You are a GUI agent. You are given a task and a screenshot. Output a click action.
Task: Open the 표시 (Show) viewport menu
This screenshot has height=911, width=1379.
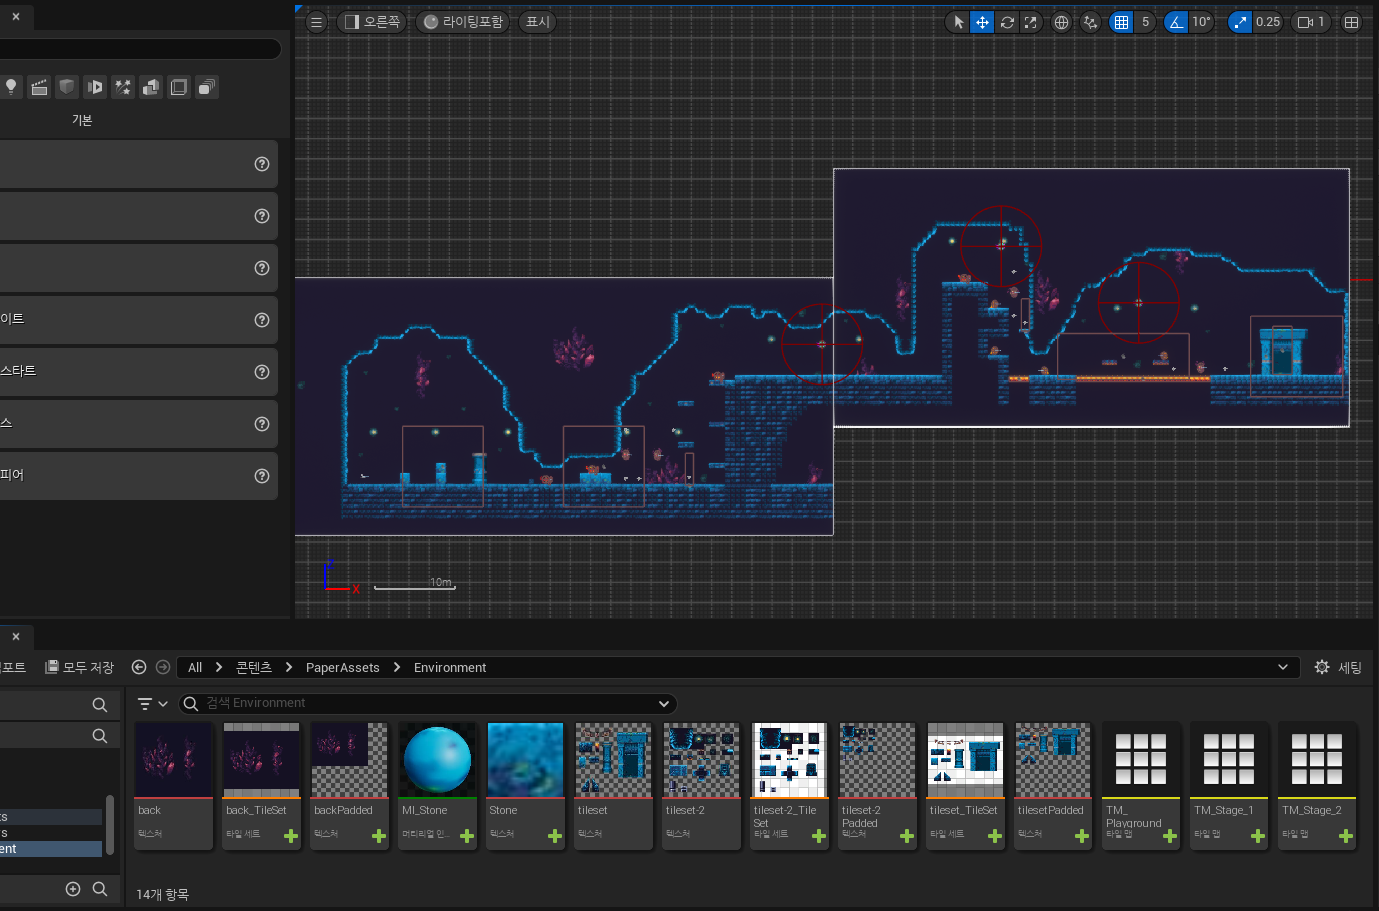pos(538,22)
